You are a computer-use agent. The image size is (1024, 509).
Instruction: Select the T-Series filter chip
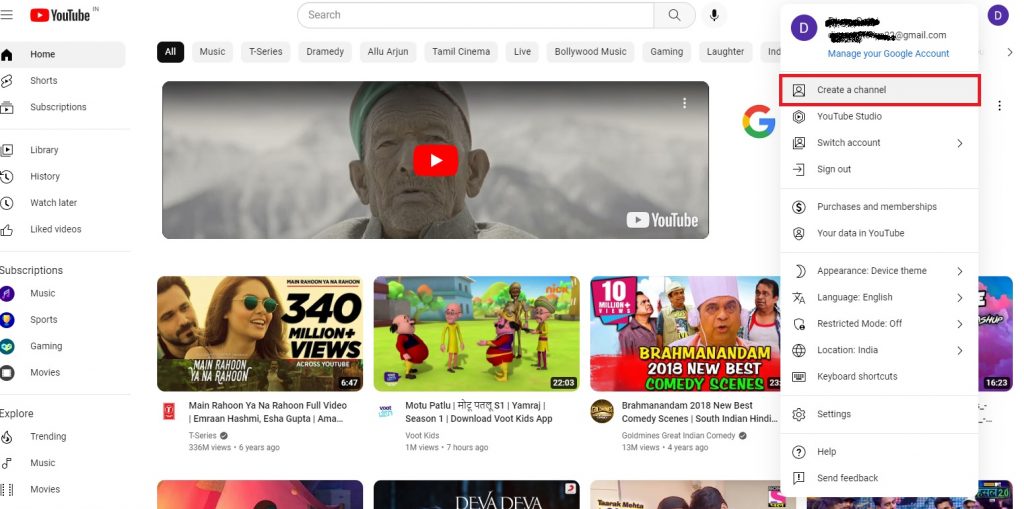266,52
